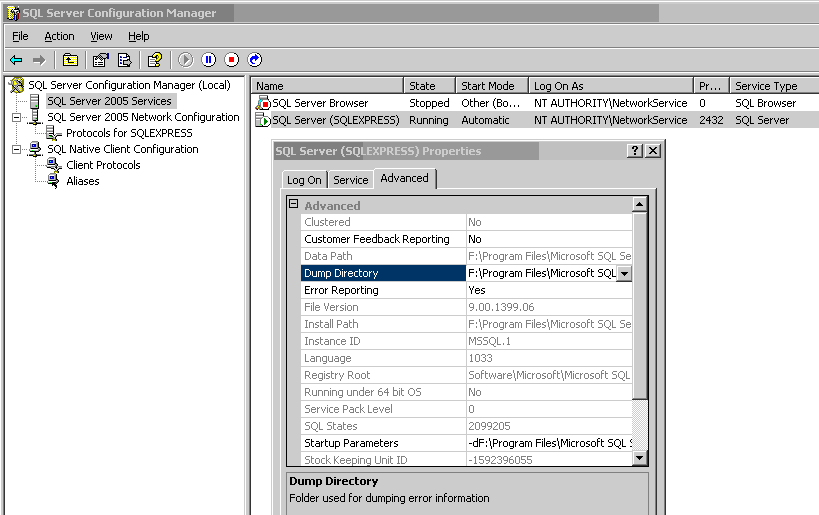Click the Back arrow toolbar icon
This screenshot has width=819, height=515.
tap(16, 60)
